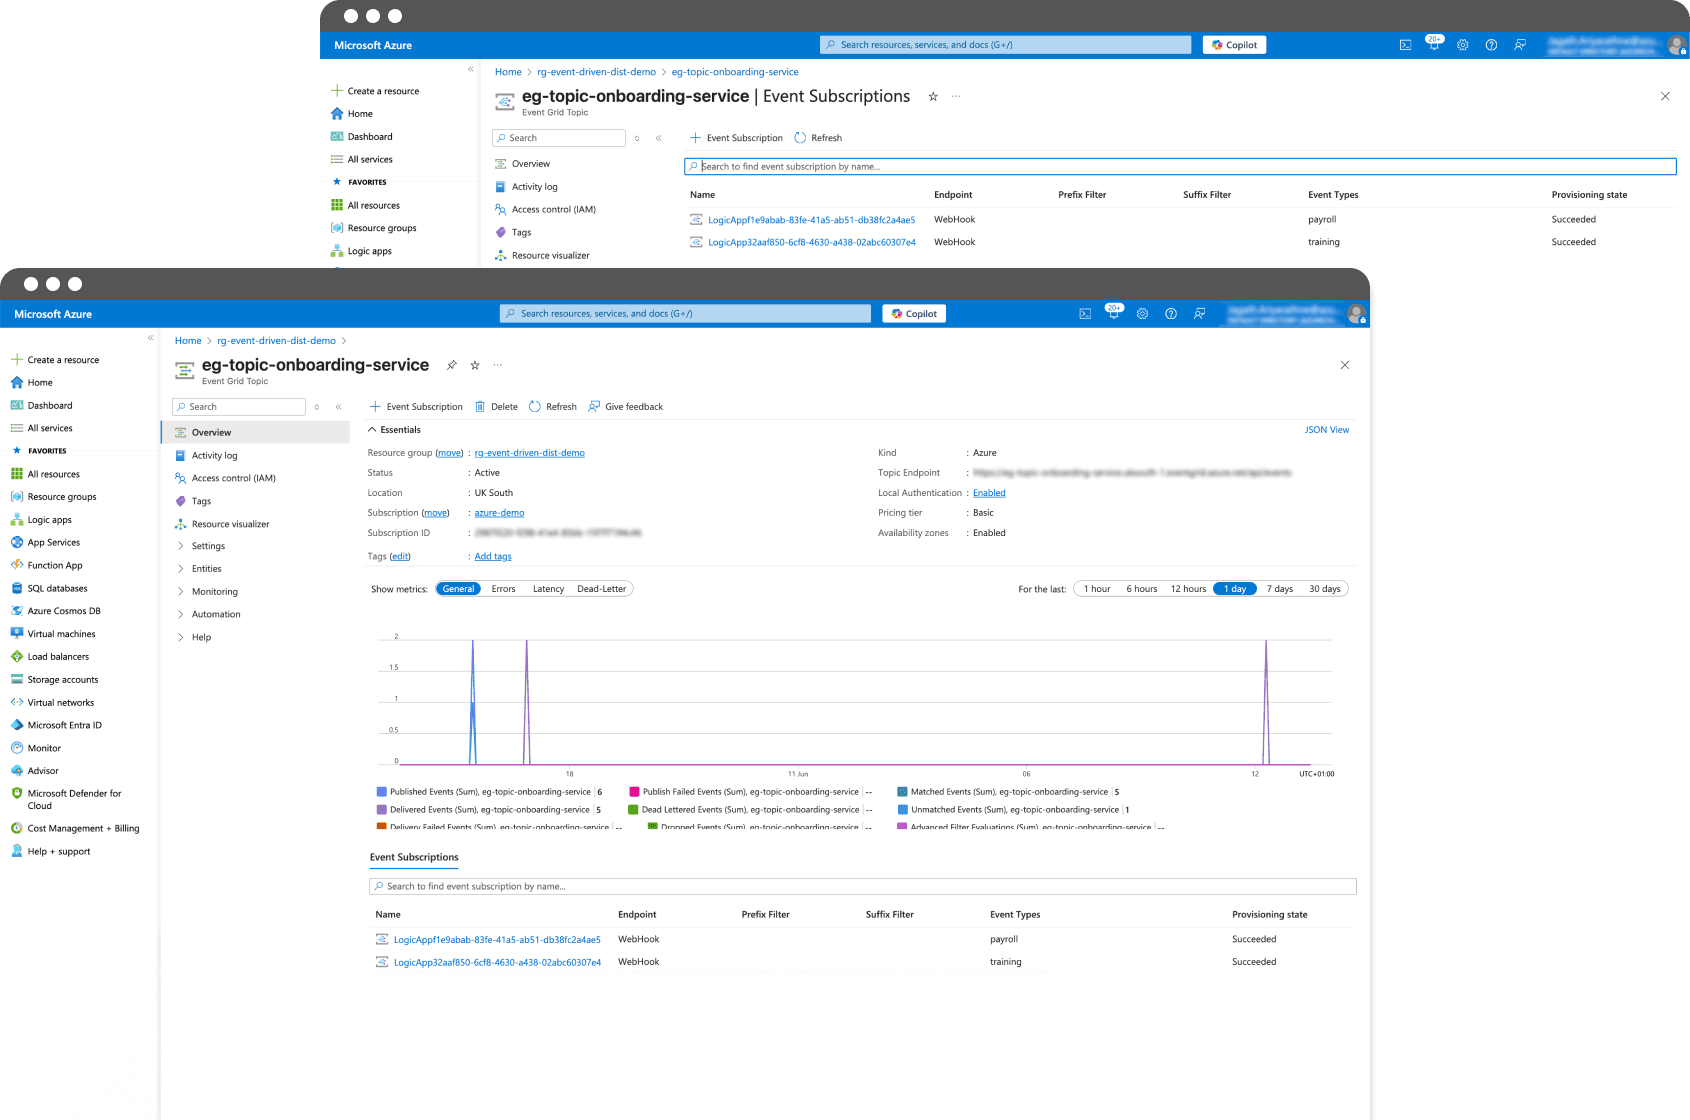This screenshot has height=1120, width=1690.
Task: Select the Latency metrics option
Action: [548, 589]
